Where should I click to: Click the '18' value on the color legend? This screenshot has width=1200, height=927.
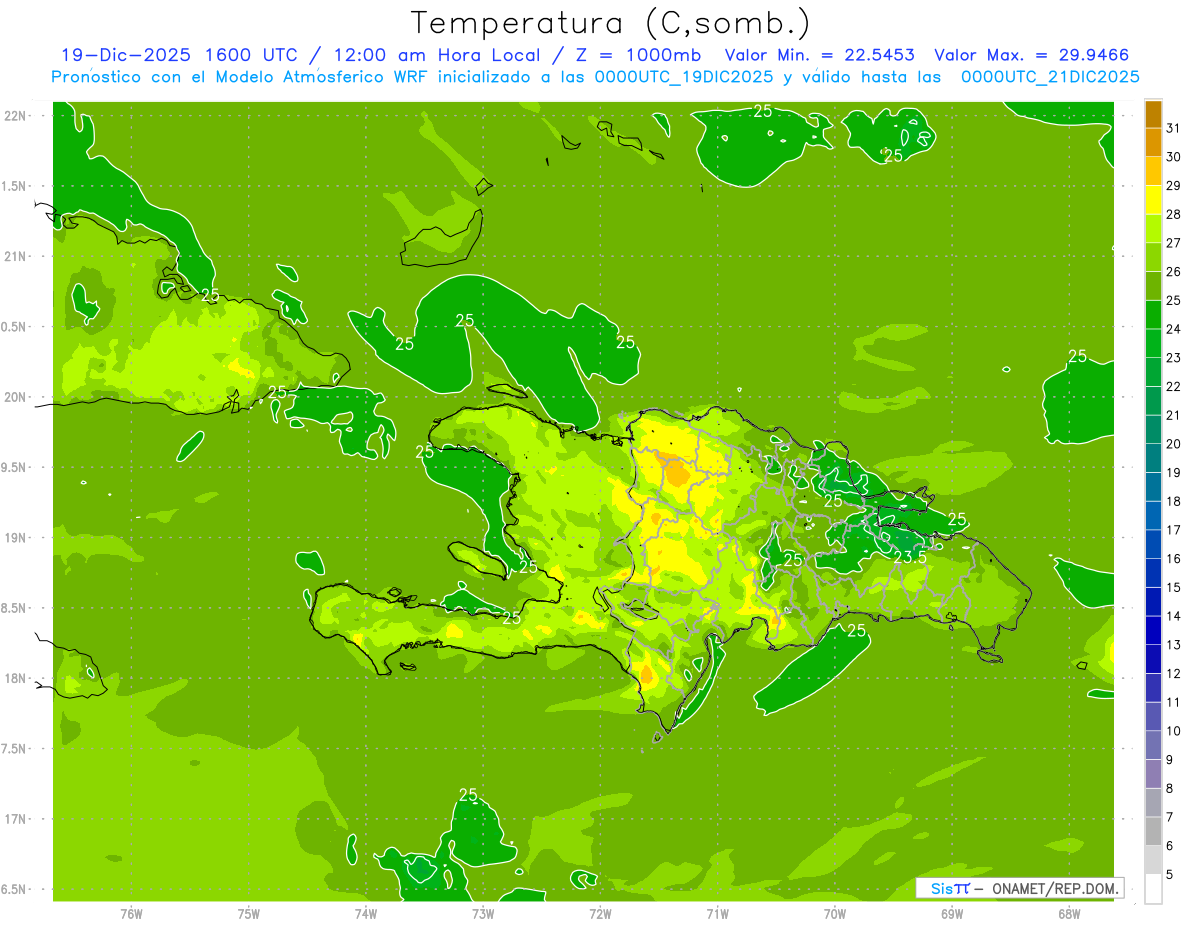pos(1173,501)
